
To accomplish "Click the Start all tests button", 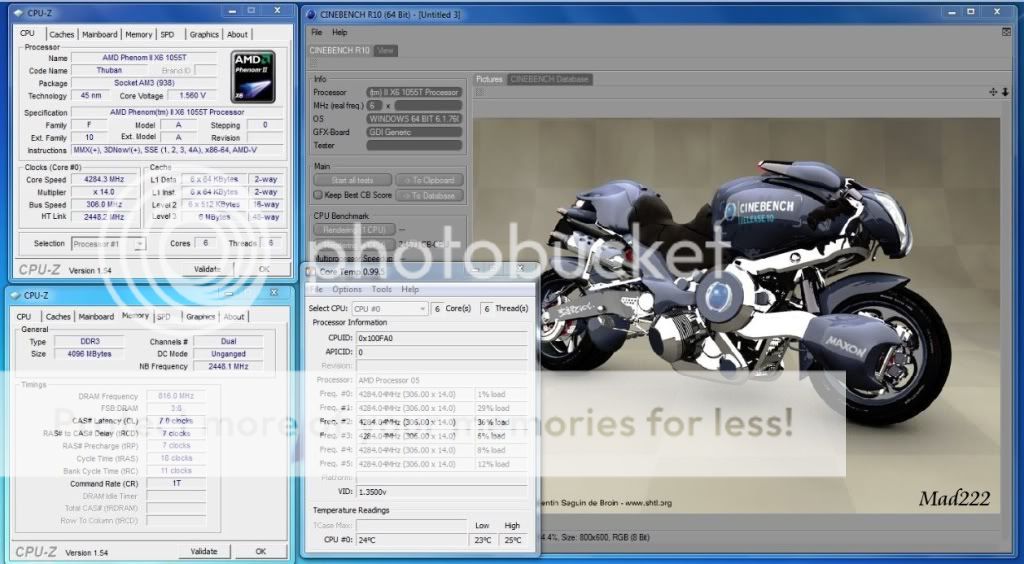I will click(x=351, y=180).
